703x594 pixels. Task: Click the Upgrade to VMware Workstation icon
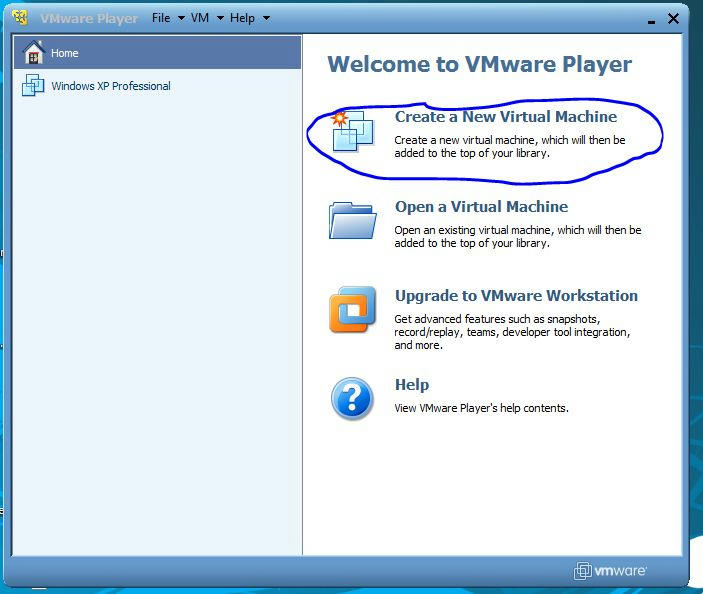click(x=353, y=309)
